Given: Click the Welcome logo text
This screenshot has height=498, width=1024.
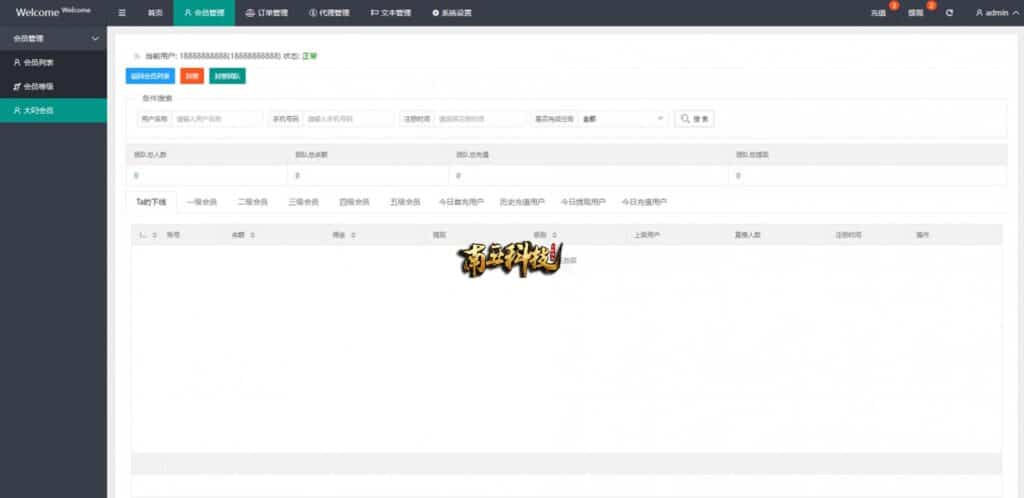Looking at the screenshot, I should pyautogui.click(x=53, y=12).
